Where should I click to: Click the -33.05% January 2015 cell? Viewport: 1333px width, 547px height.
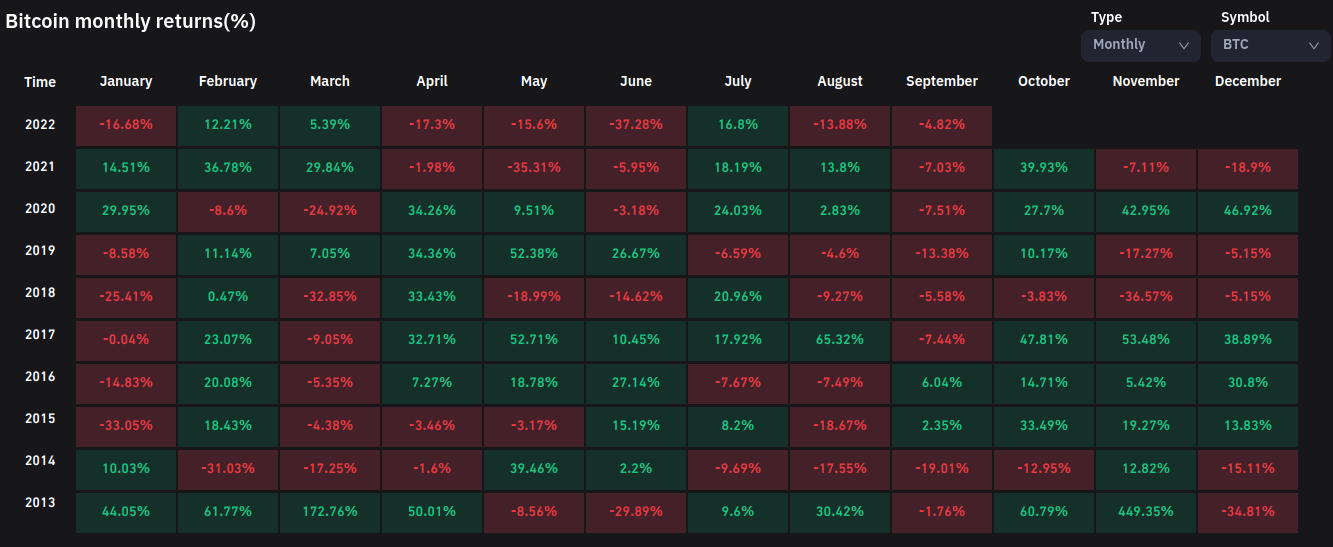(x=126, y=425)
